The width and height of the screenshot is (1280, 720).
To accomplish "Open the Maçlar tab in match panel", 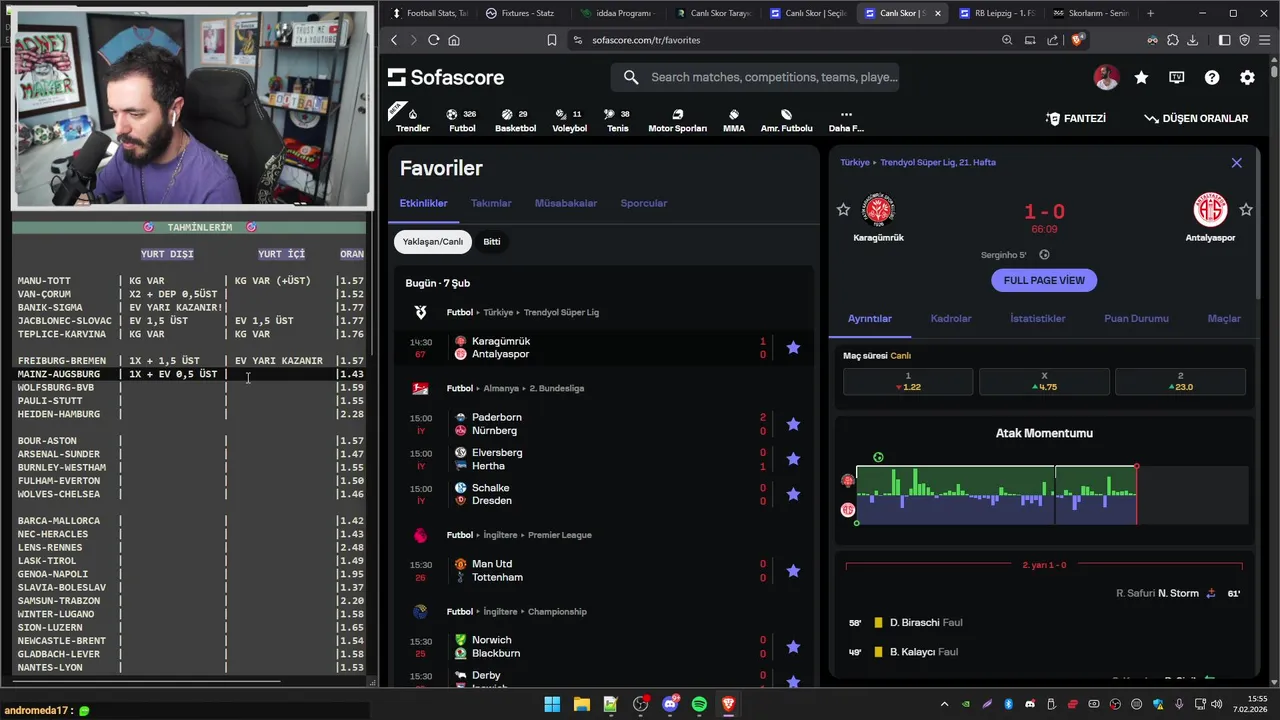I will [1224, 318].
